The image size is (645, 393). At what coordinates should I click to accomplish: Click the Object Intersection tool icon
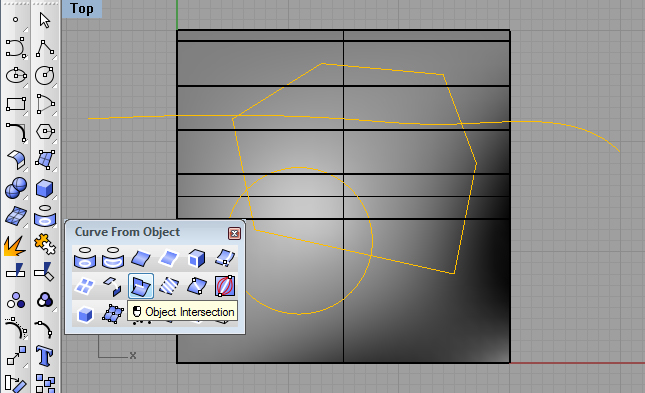[x=141, y=286]
